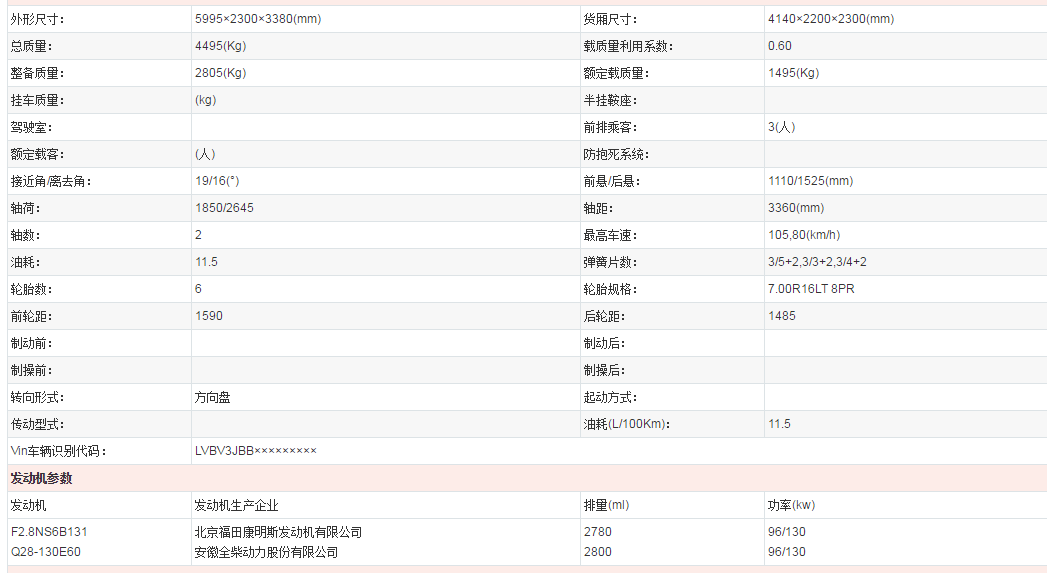Select the VIN code LVBV3JBB×××××××××
1047x573 pixels.
tap(255, 451)
